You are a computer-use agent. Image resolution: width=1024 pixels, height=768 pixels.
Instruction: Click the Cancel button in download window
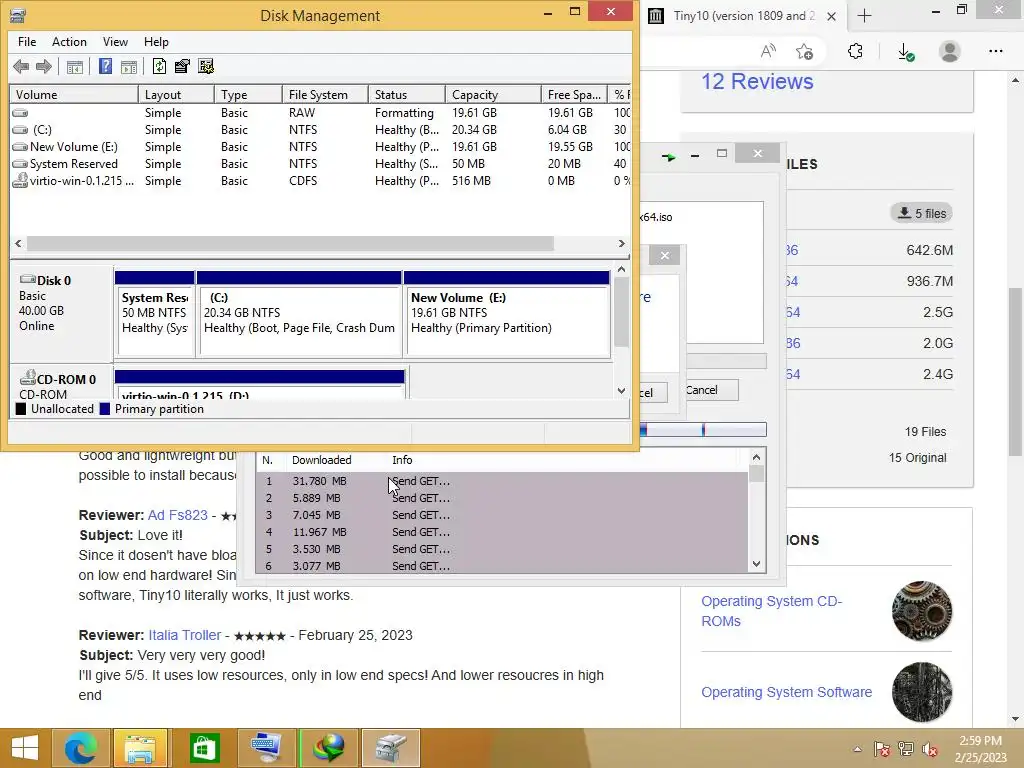711,390
